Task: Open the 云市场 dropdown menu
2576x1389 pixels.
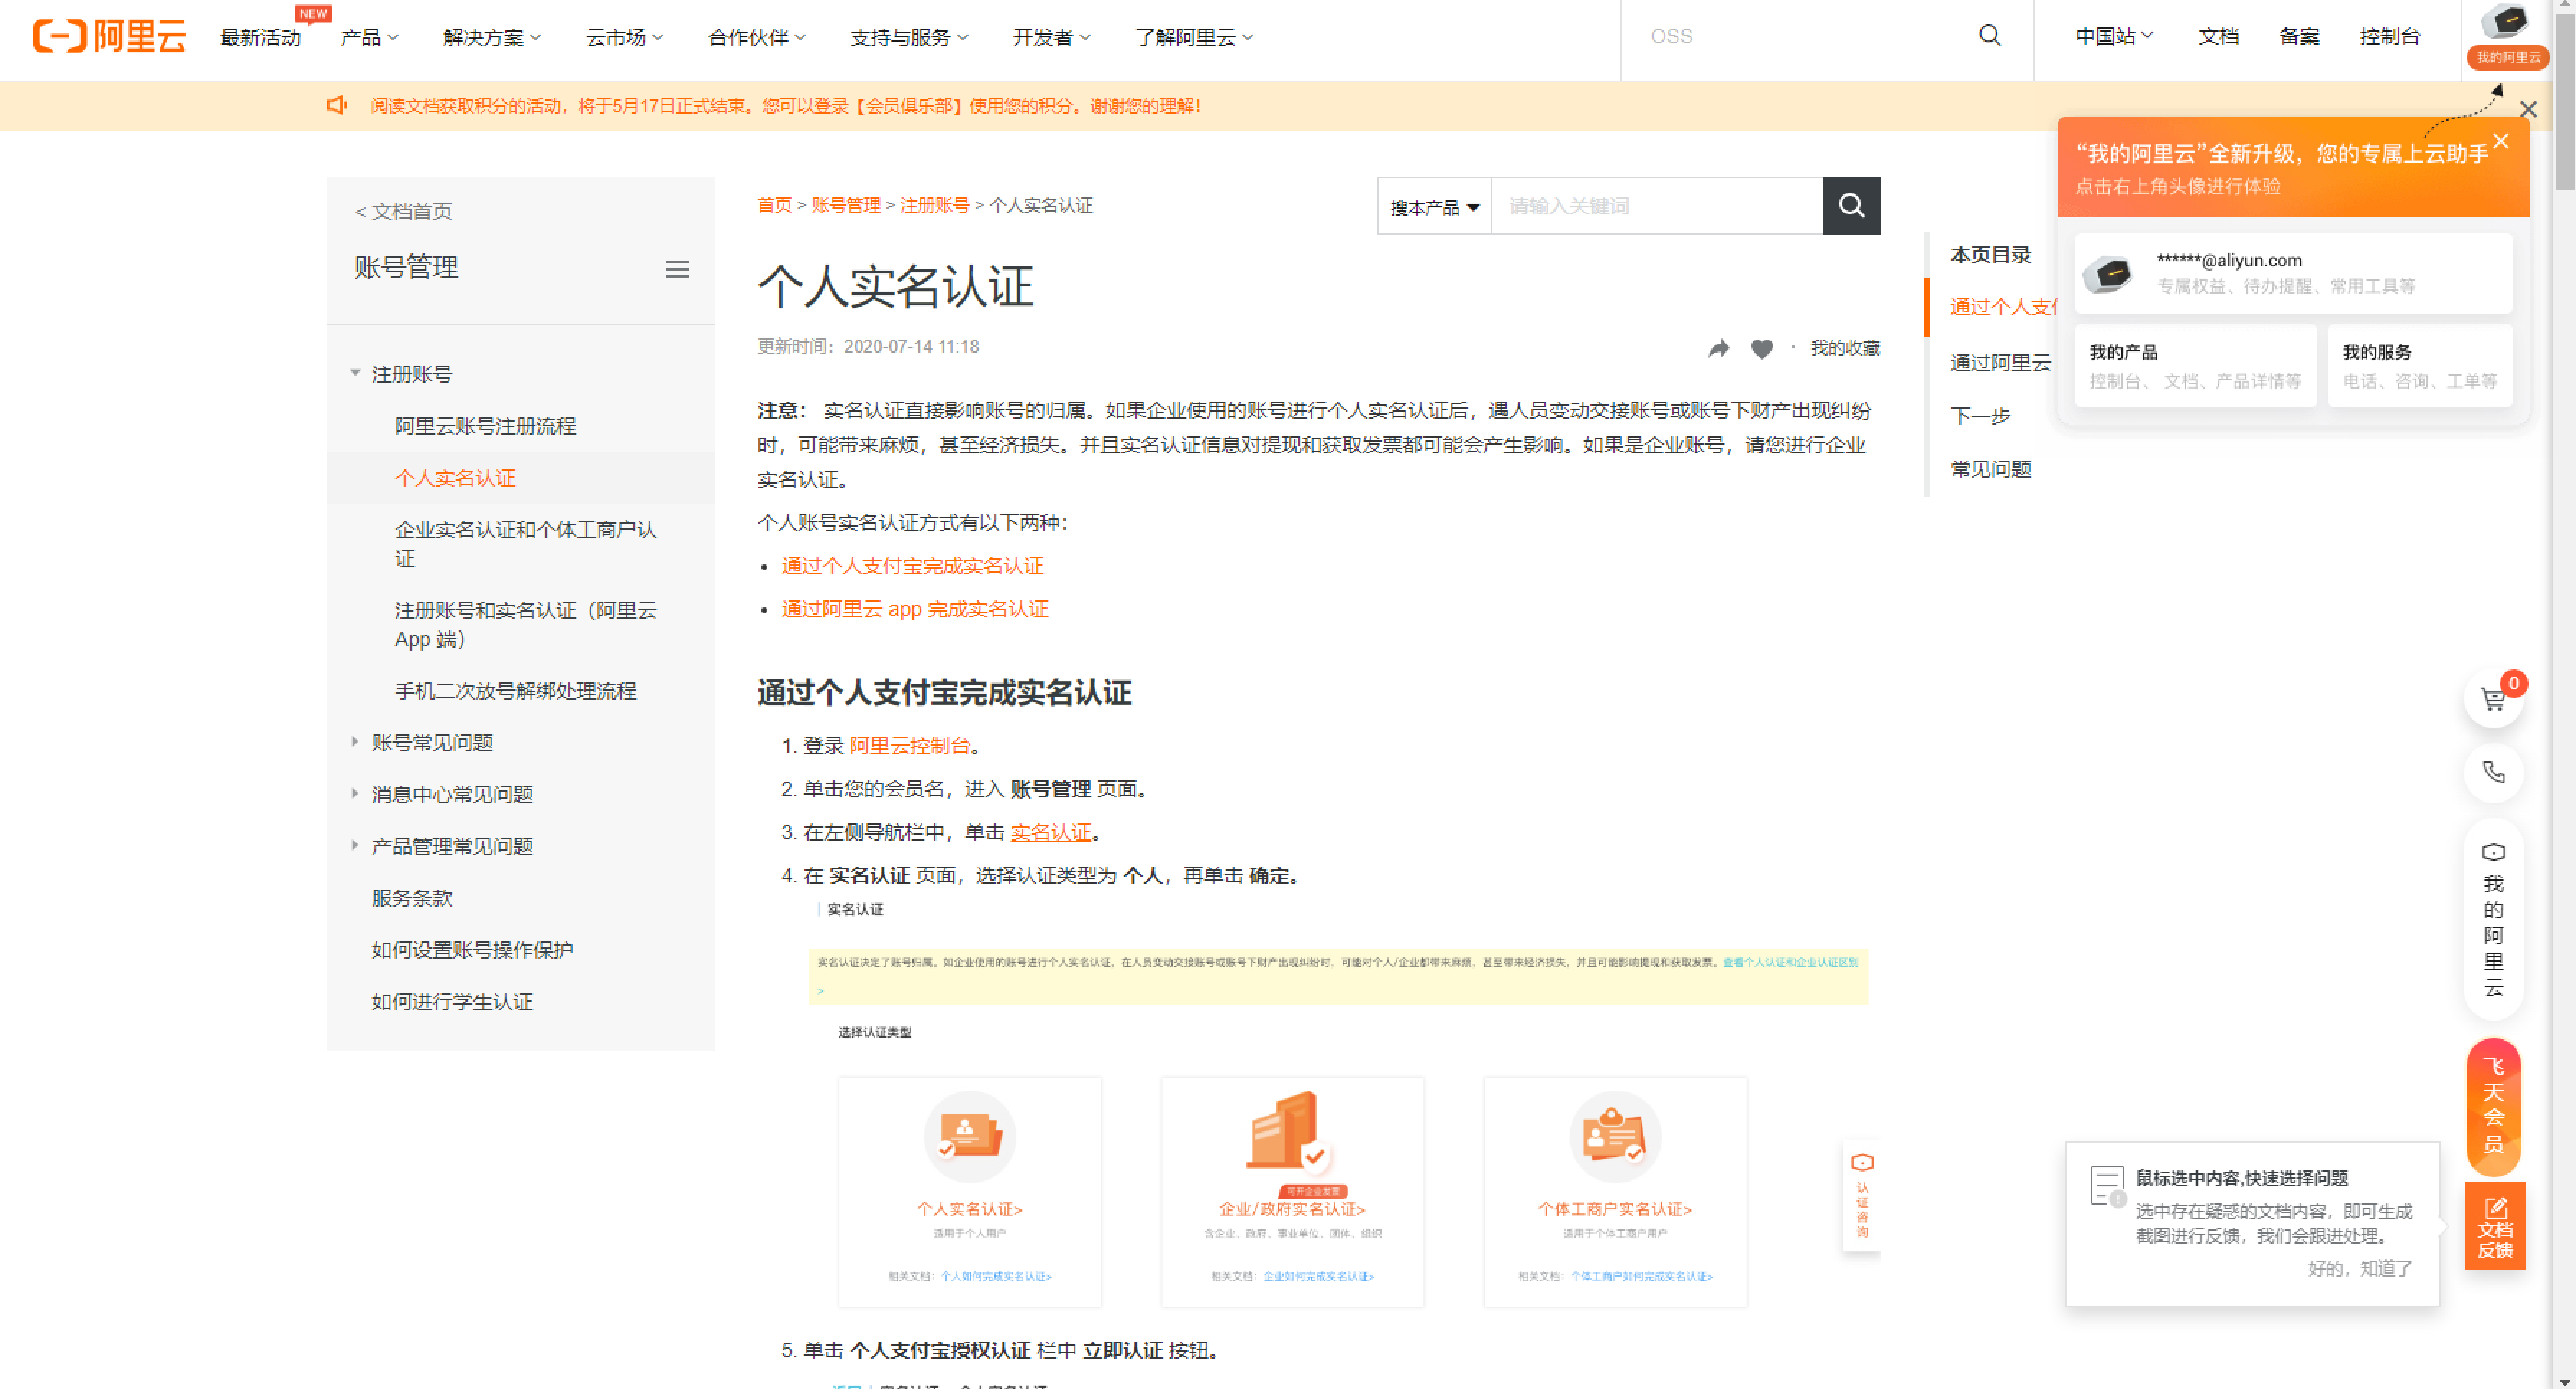Action: click(624, 37)
